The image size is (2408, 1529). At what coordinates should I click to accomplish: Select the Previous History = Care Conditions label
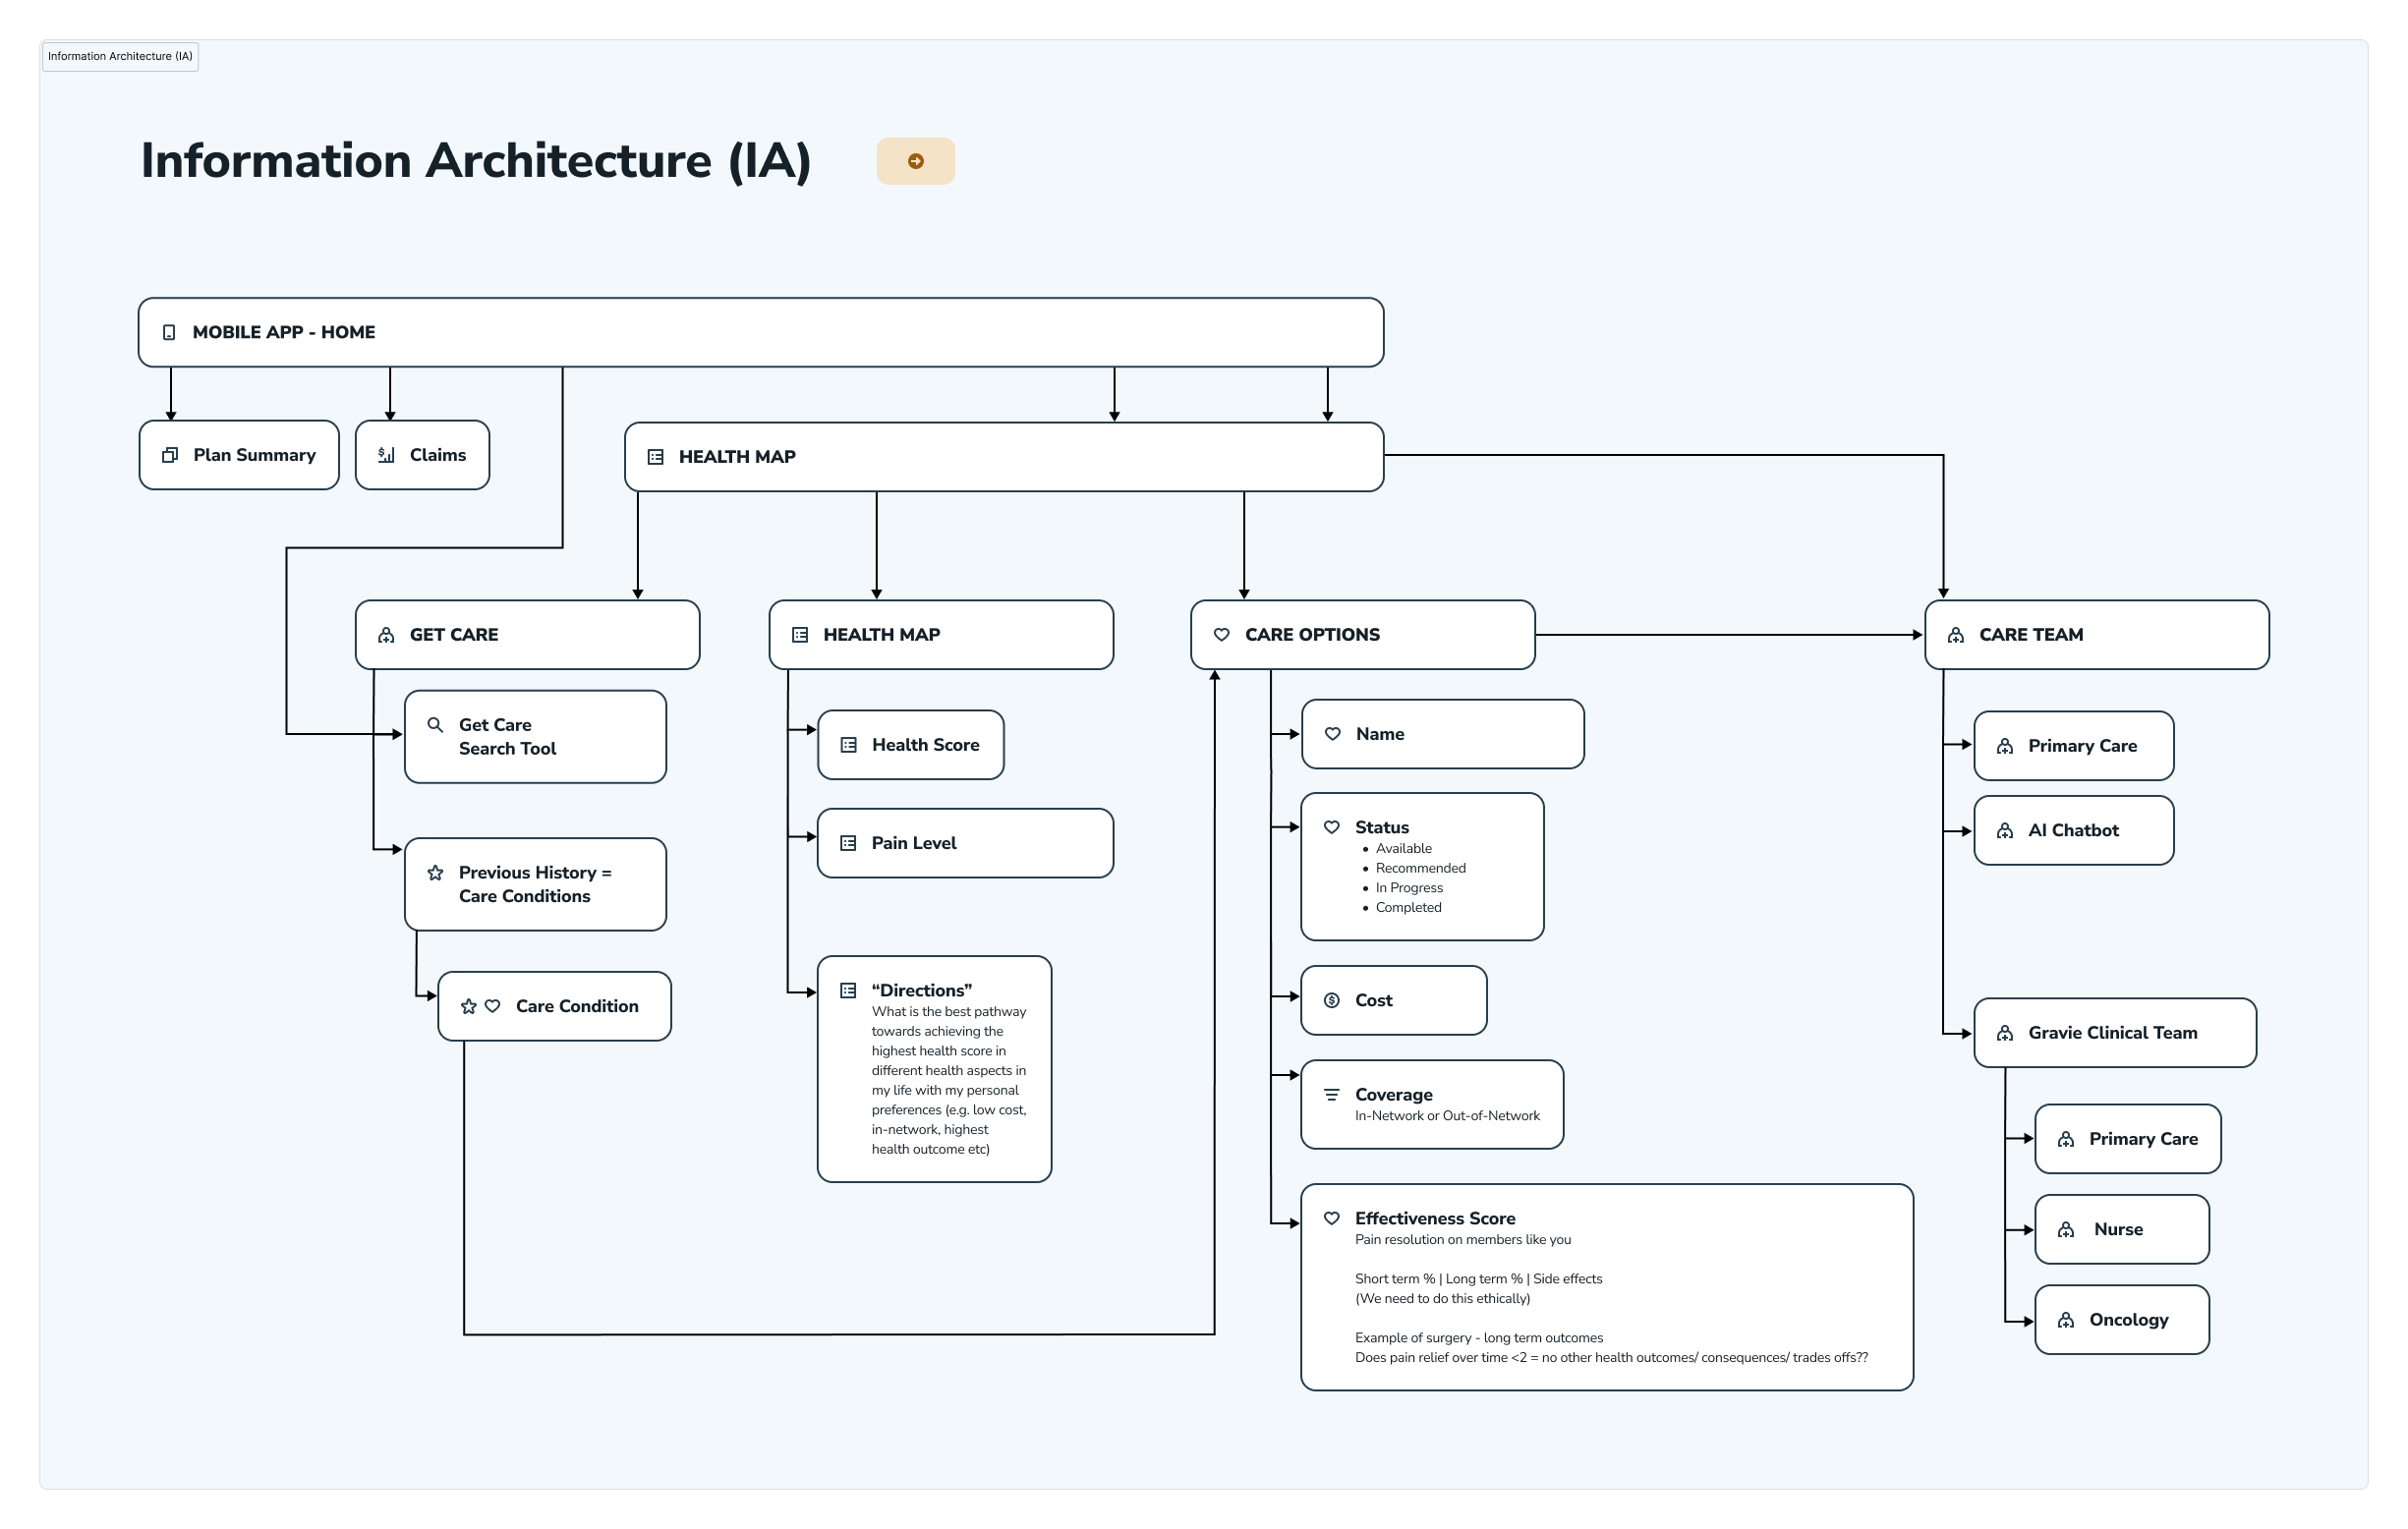pos(535,885)
